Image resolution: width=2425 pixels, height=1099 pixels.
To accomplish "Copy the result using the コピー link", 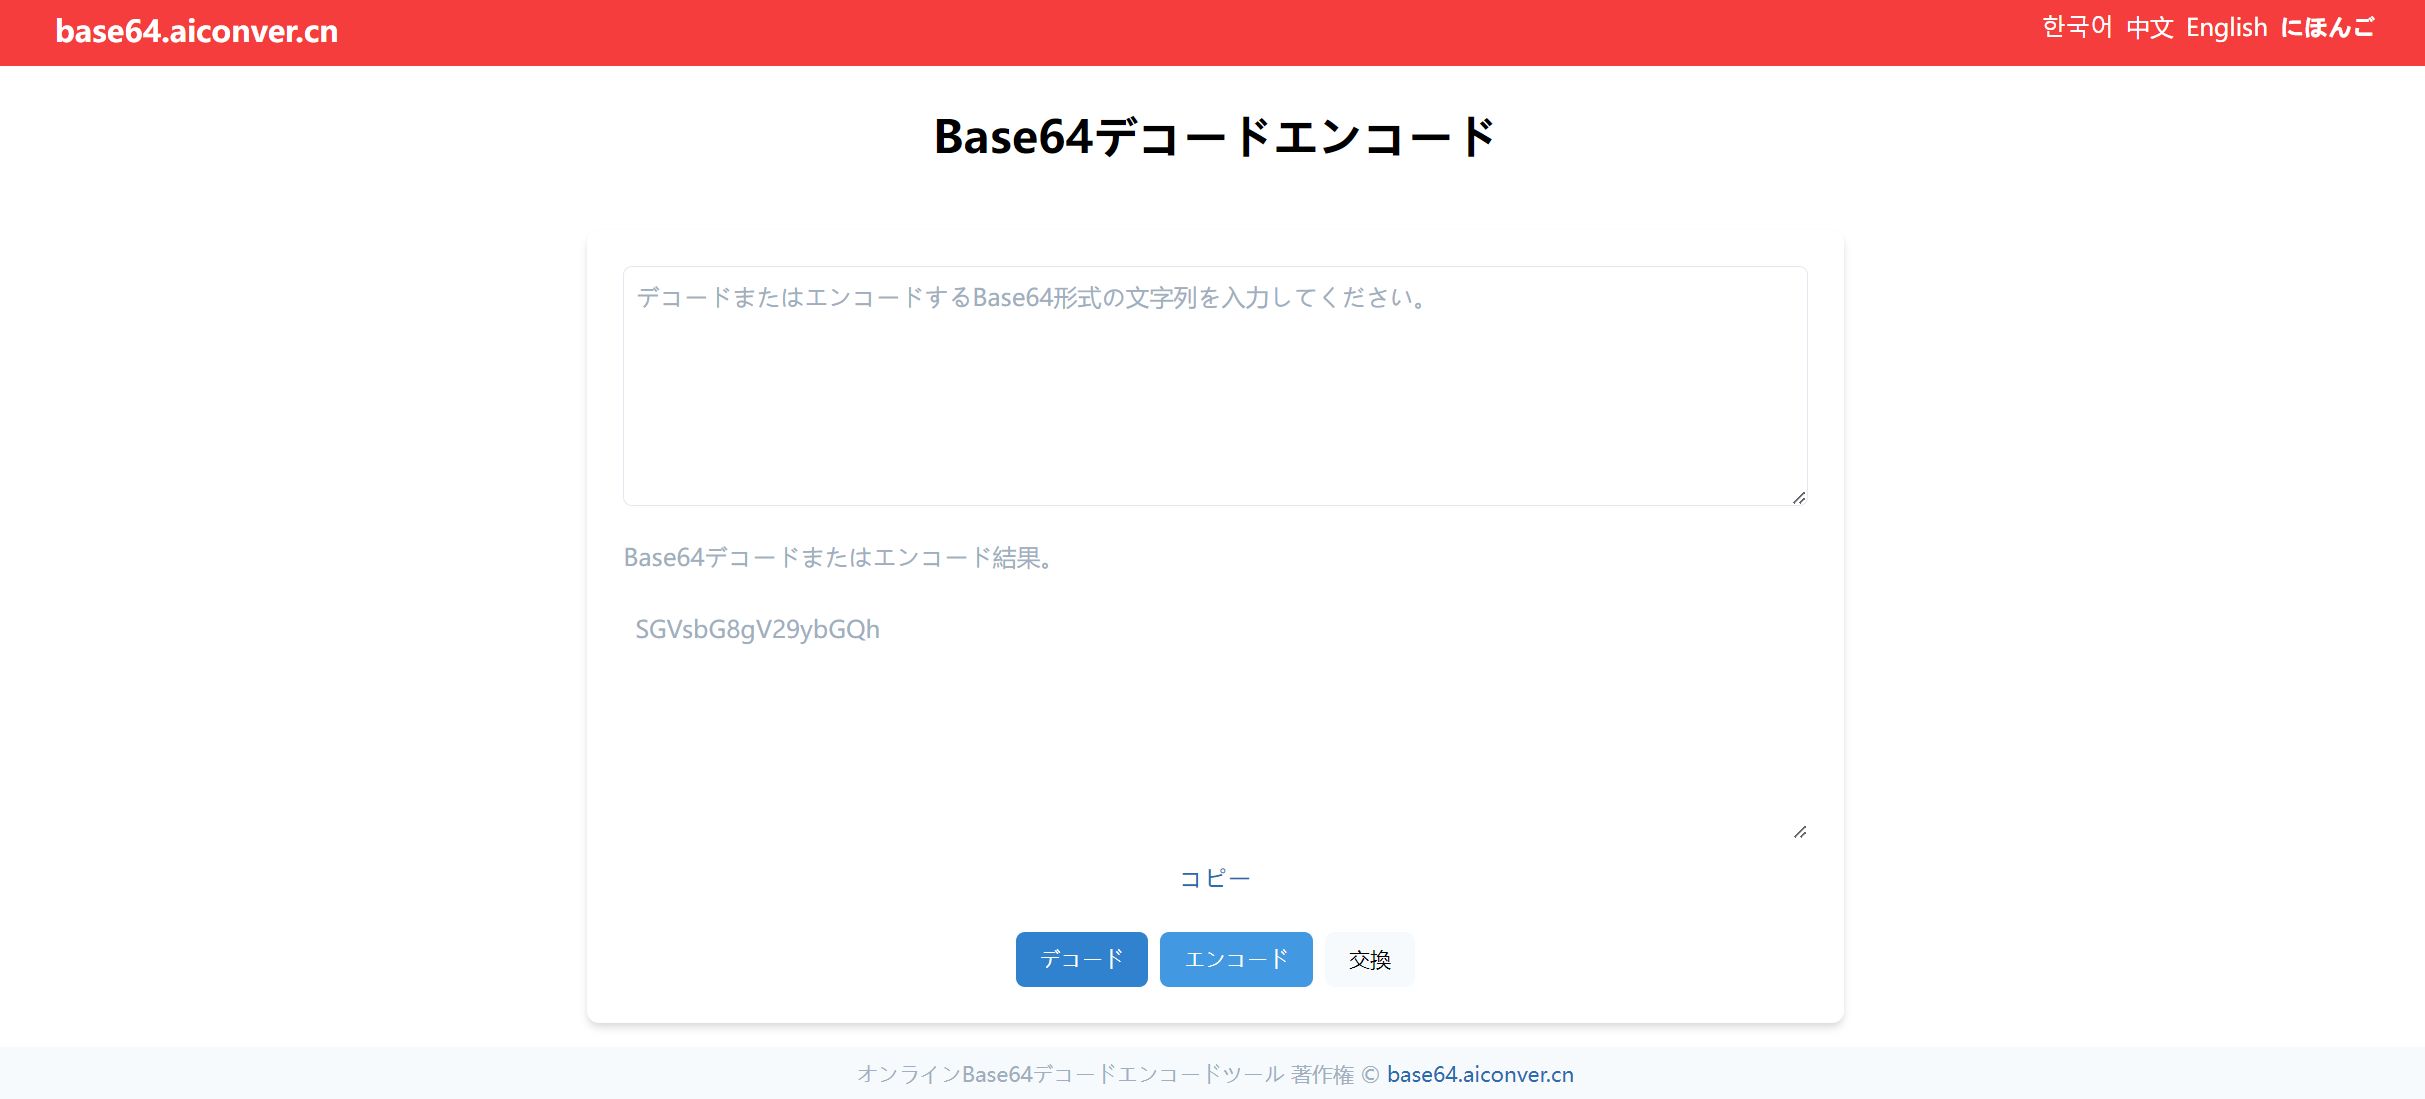I will (x=1214, y=878).
